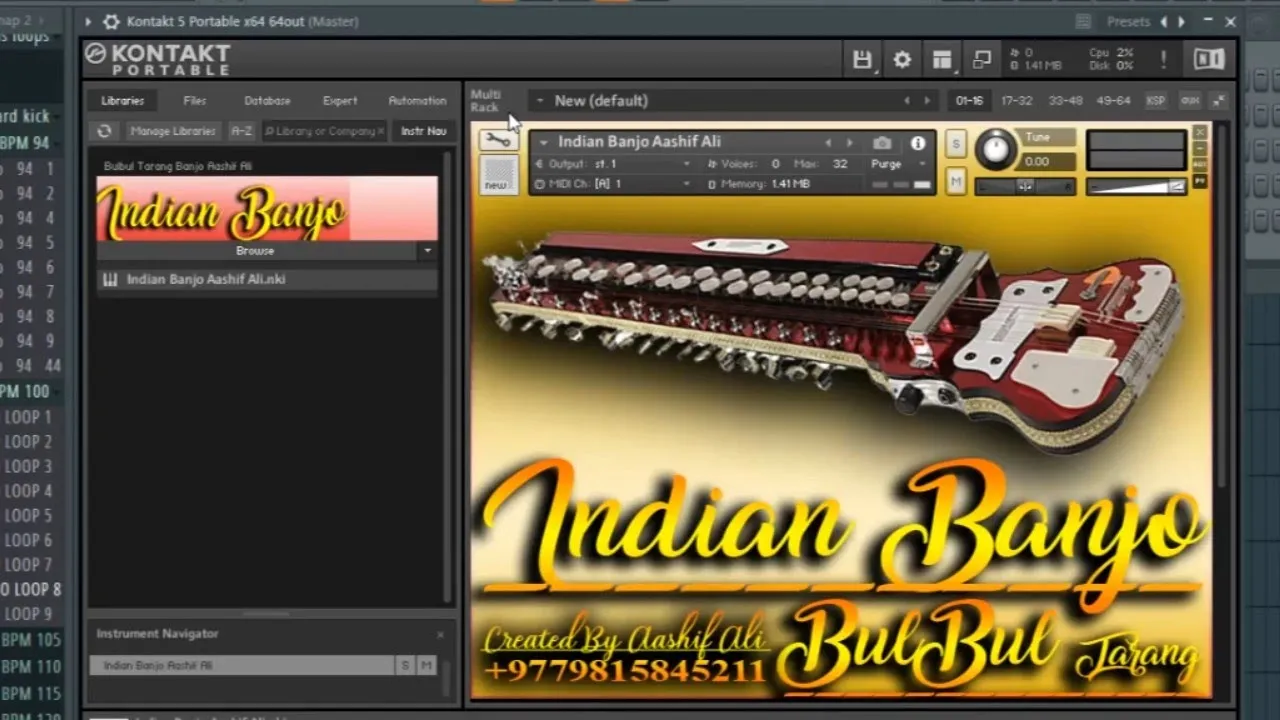
Task: Mute the Indian Banjo instrument
Action: tap(955, 181)
